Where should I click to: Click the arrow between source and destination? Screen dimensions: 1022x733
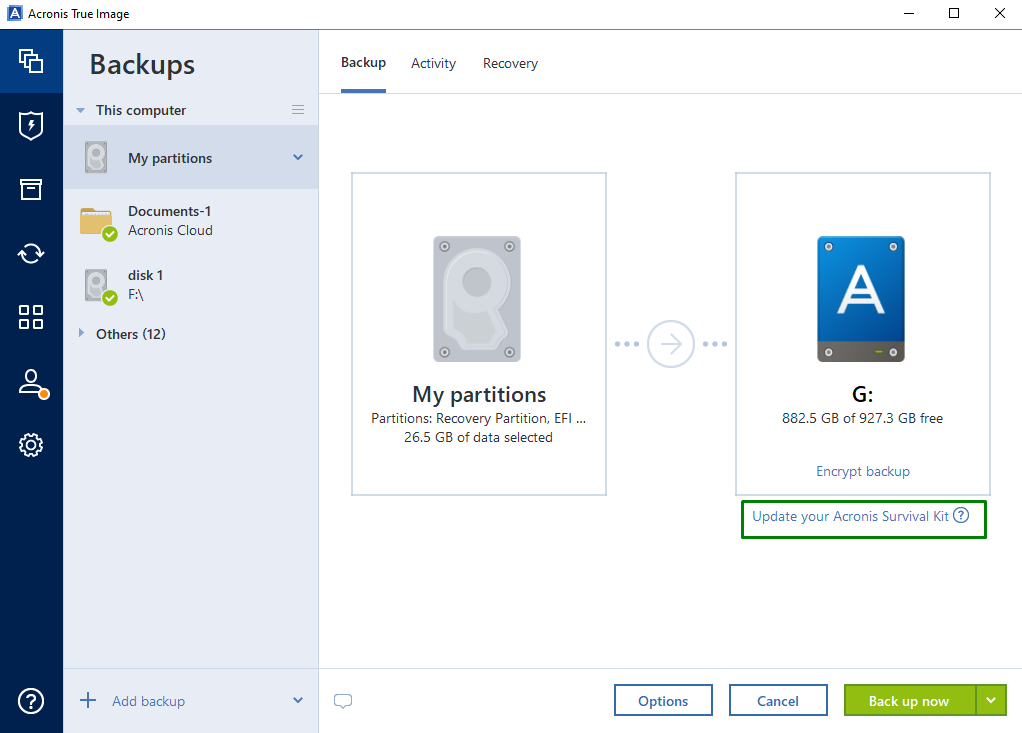pyautogui.click(x=671, y=343)
